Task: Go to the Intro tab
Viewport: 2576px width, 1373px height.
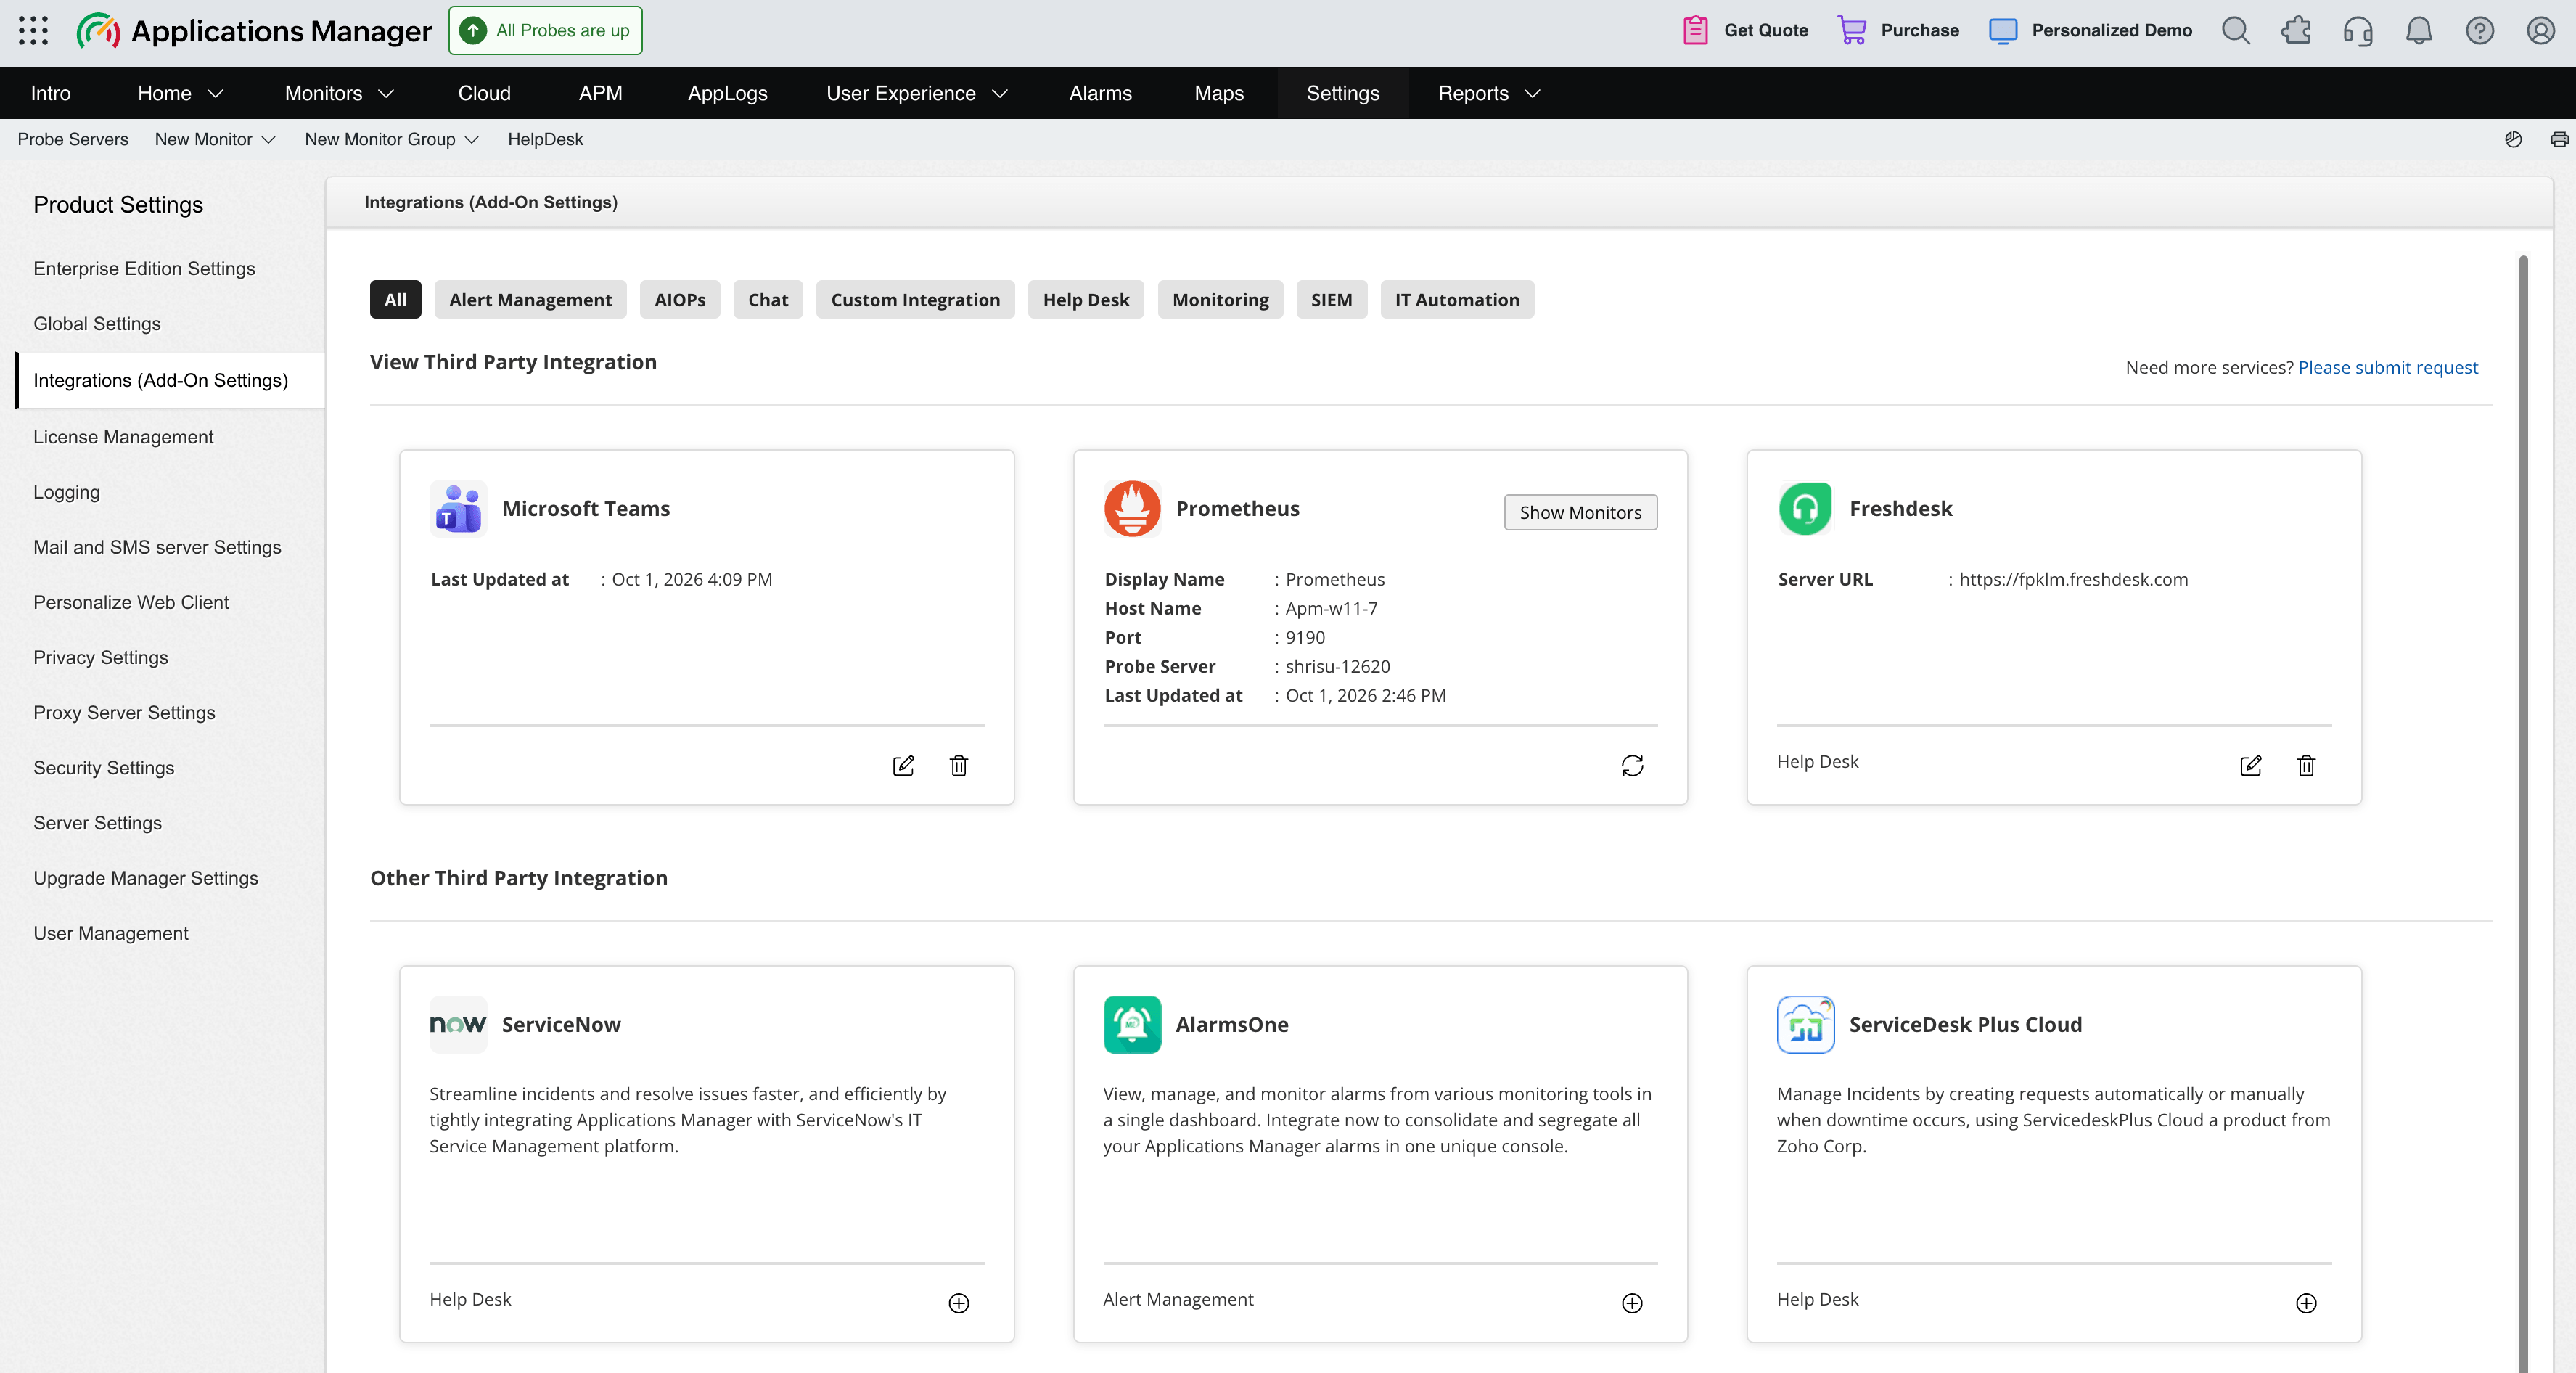Action: click(x=51, y=93)
